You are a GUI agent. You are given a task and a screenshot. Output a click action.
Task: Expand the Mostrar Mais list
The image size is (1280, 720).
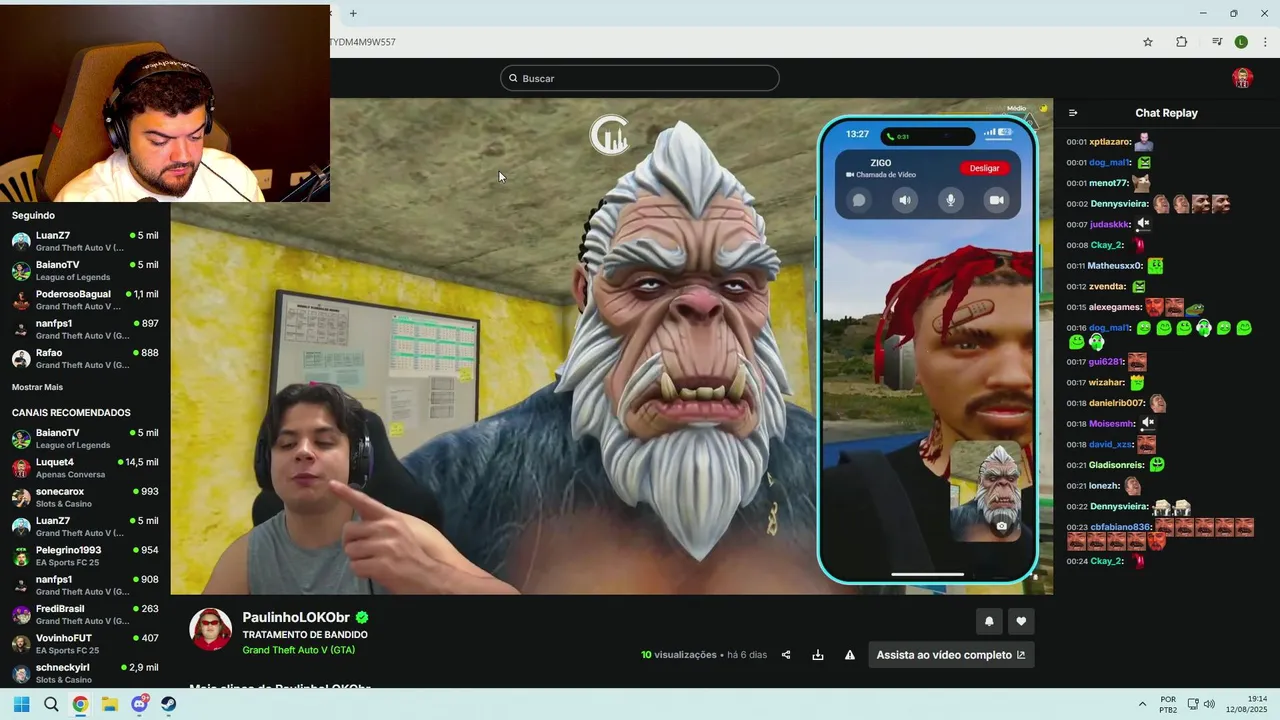coord(37,387)
